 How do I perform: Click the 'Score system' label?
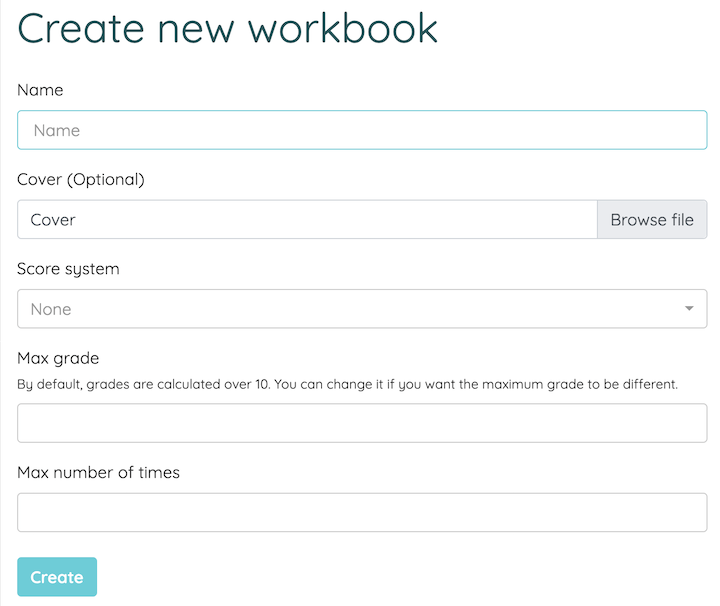click(68, 269)
